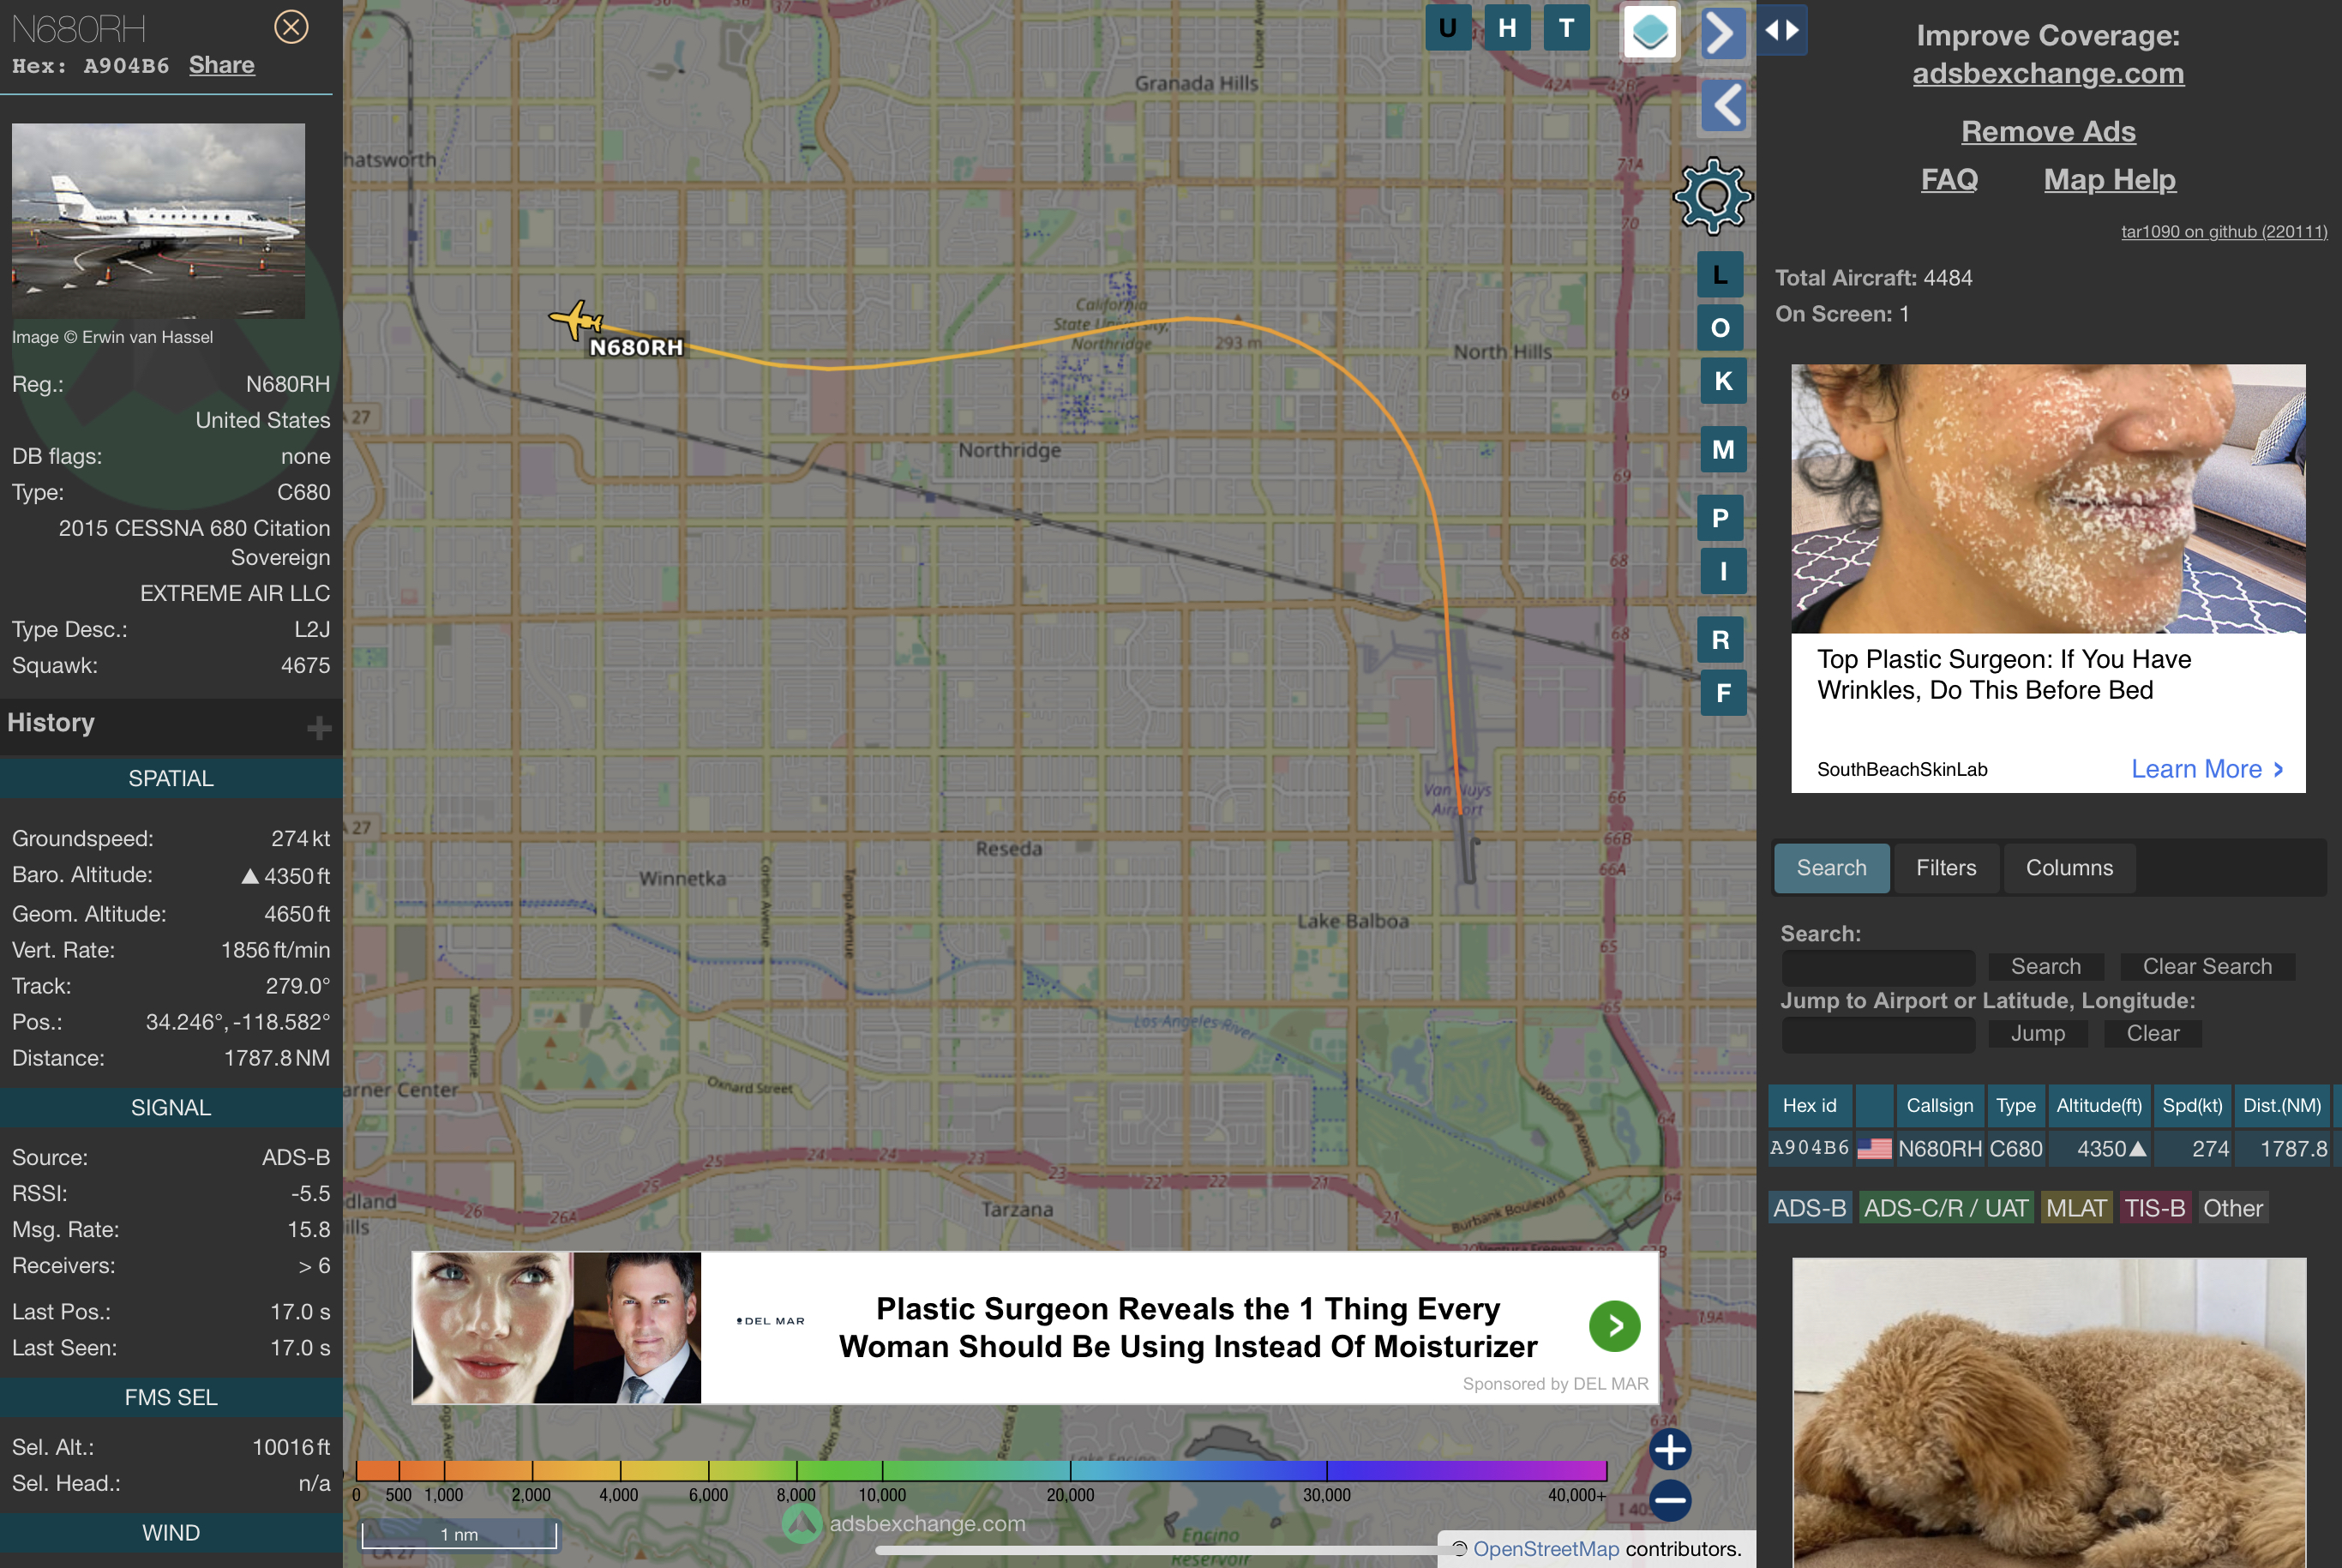Zoom in with the plus icon
Screen dimensions: 2342x1568
(1670, 1449)
